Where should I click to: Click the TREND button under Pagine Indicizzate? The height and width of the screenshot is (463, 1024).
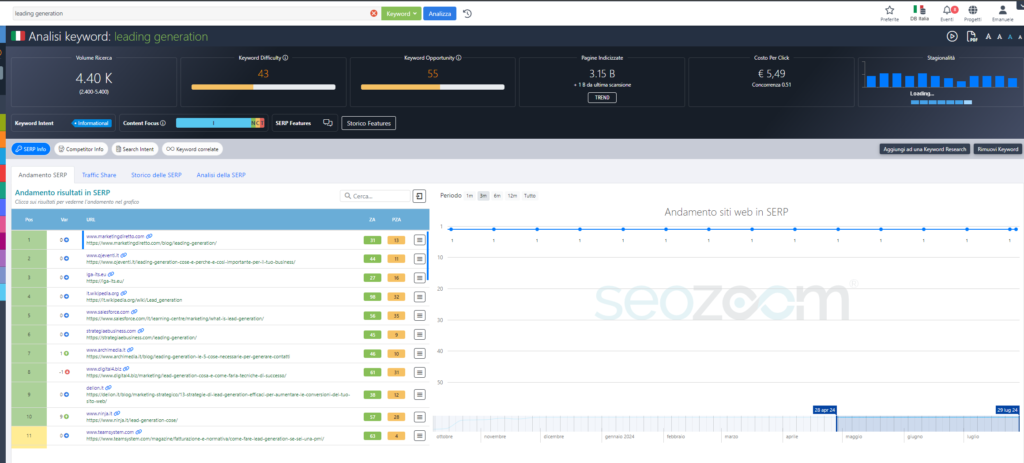pos(602,98)
